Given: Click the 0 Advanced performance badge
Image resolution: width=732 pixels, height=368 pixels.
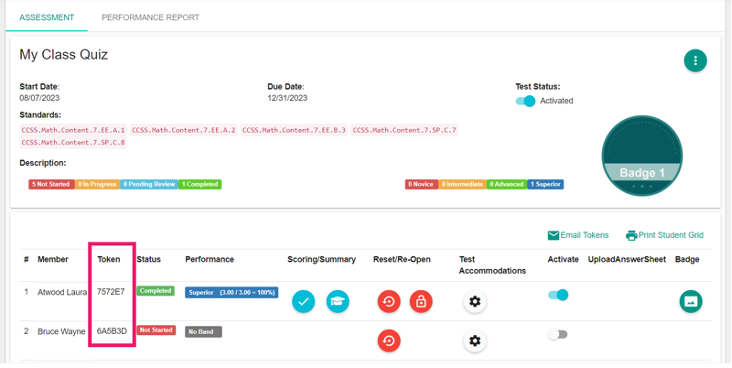Looking at the screenshot, I should 507,184.
